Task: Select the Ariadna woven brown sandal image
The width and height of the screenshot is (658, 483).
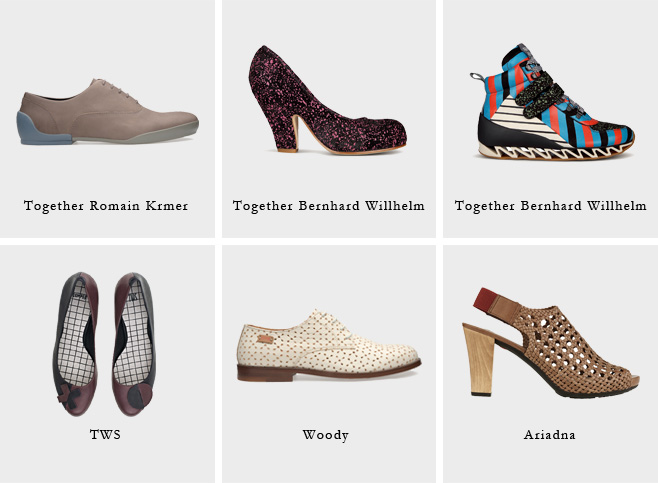Action: (551, 343)
